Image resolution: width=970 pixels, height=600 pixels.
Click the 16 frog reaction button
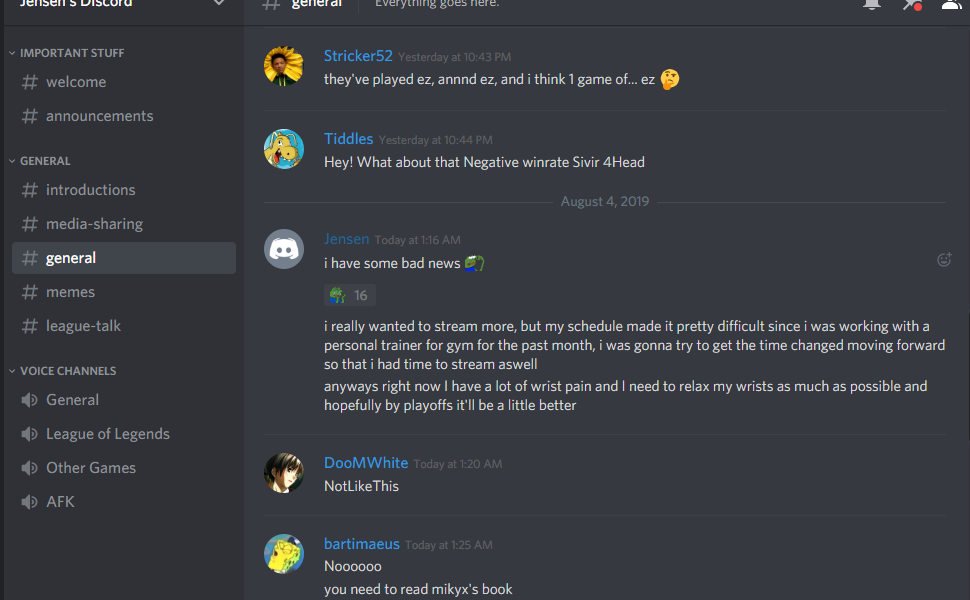[350, 296]
